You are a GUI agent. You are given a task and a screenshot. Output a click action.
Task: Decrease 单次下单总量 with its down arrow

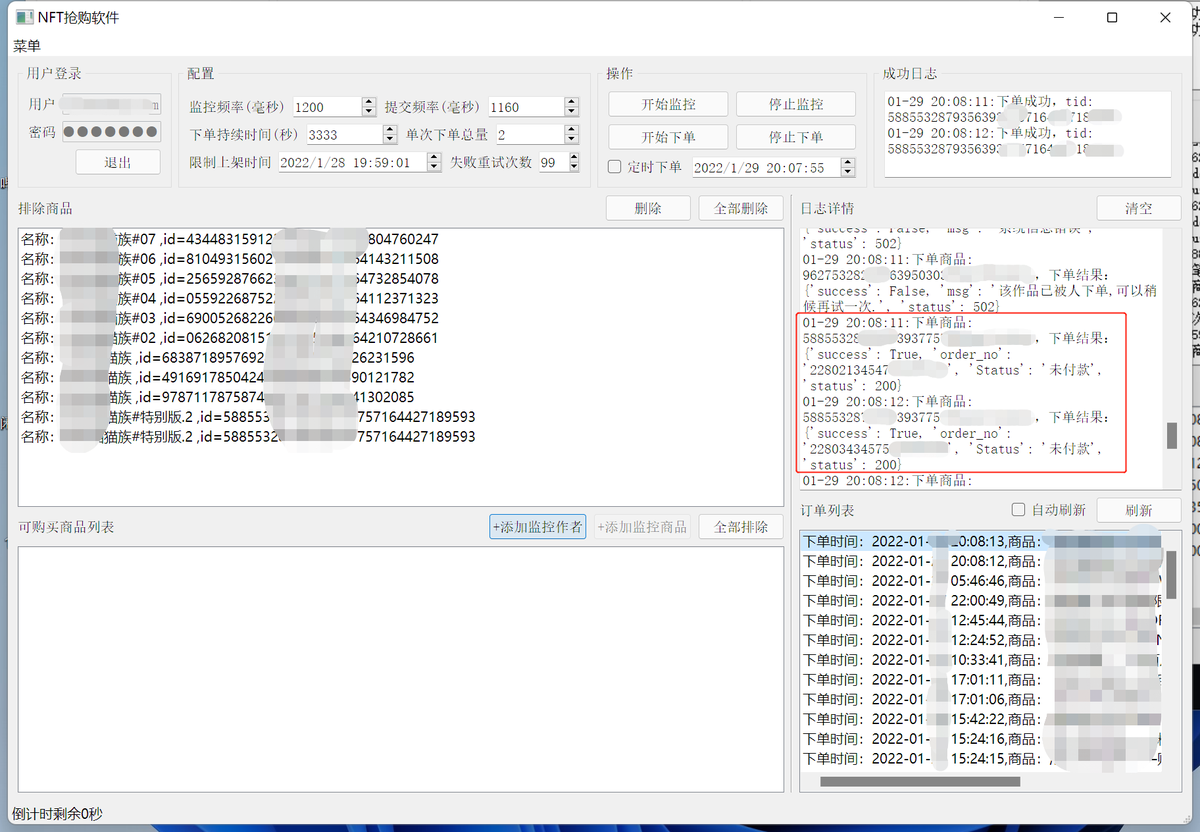click(x=571, y=139)
